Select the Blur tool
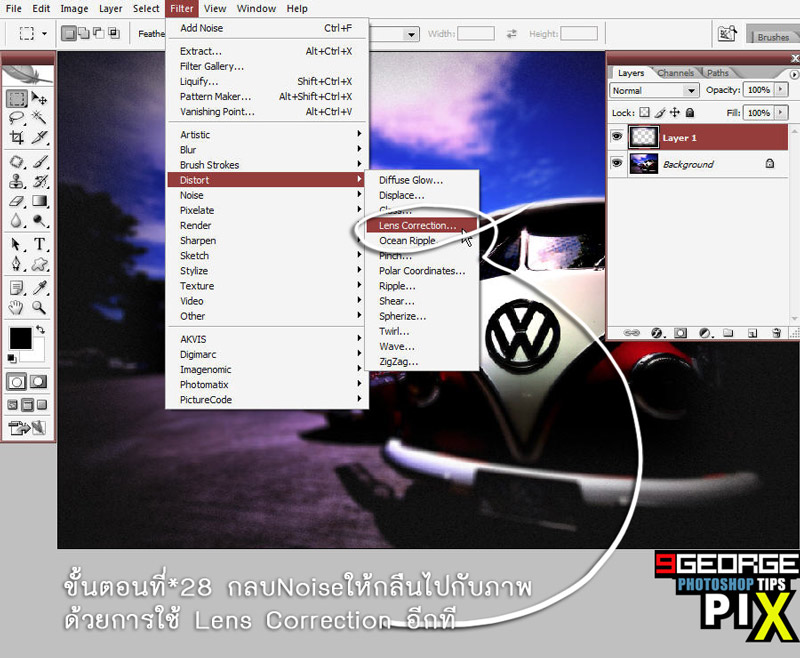The image size is (800, 658). 17,220
